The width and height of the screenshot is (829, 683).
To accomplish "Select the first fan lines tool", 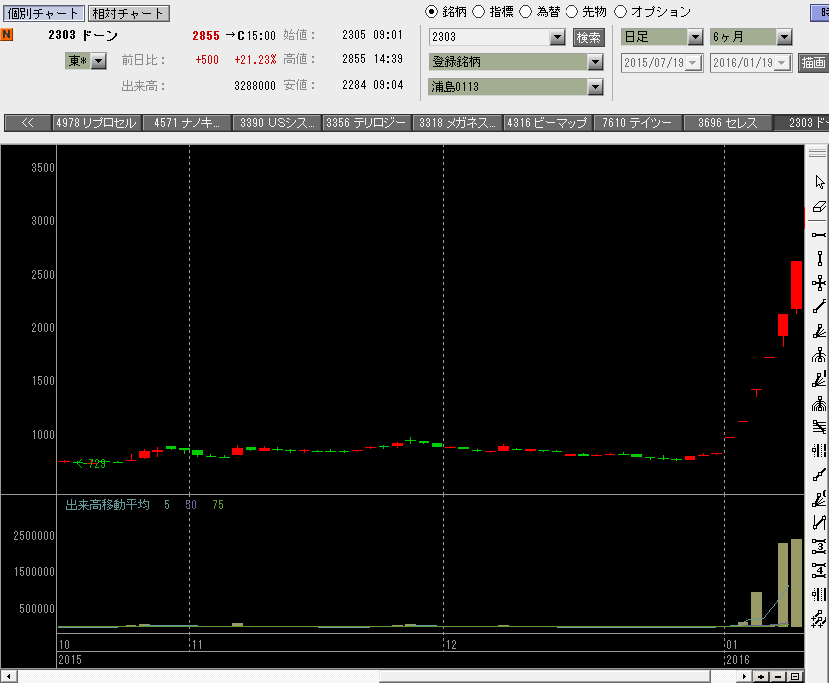I will click(819, 331).
